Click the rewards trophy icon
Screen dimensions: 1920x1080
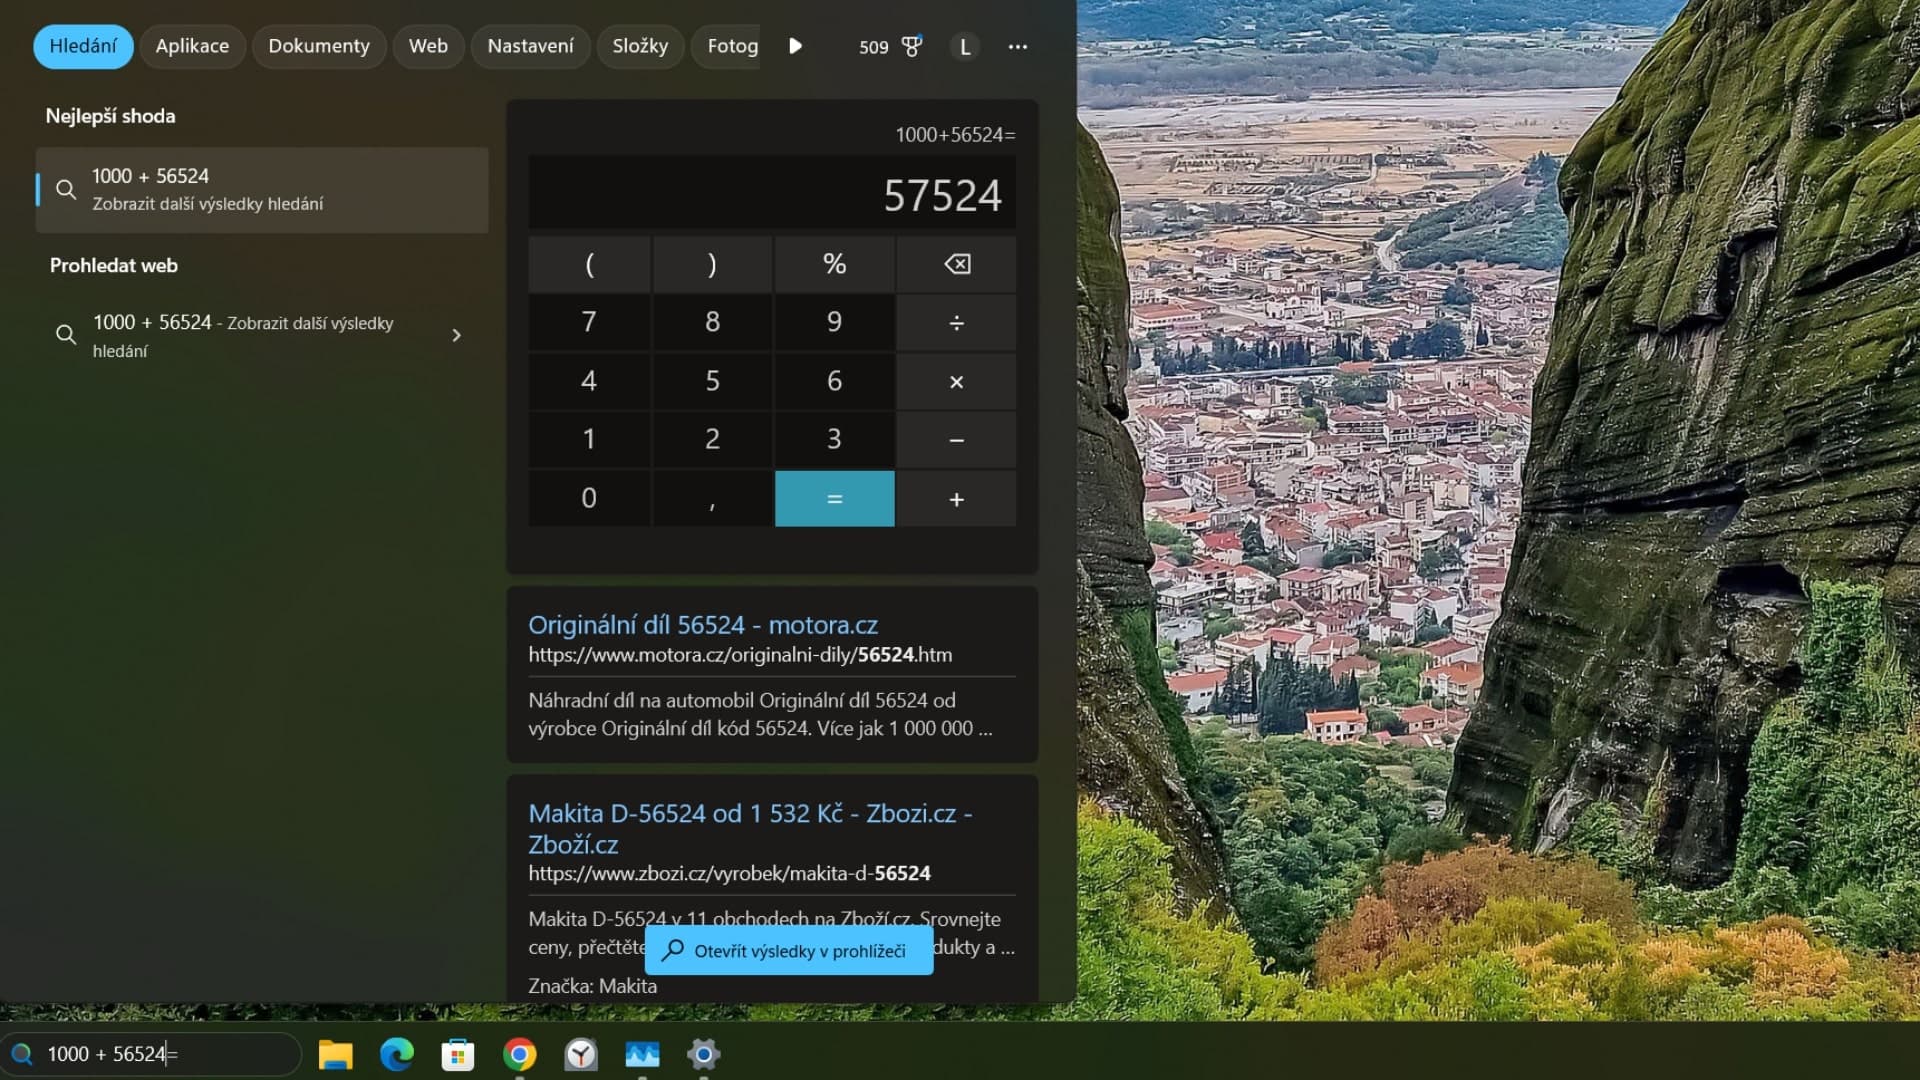pos(911,46)
